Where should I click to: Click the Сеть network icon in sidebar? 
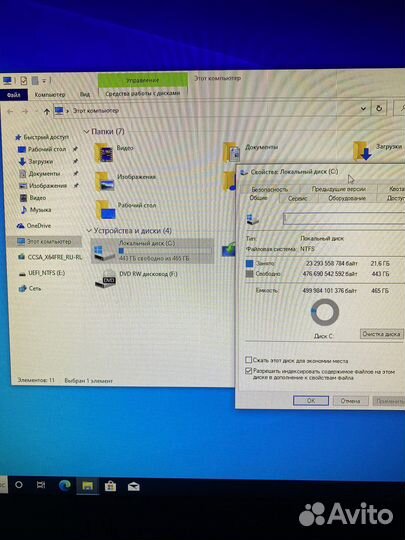pos(22,289)
